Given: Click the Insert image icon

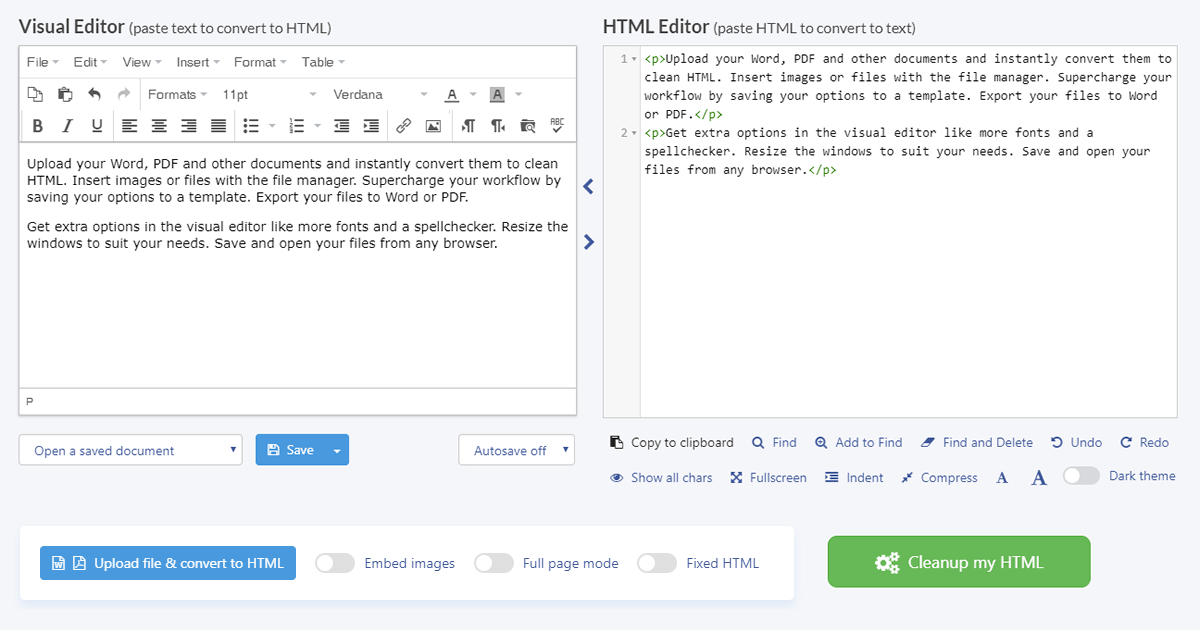Looking at the screenshot, I should pos(433,125).
